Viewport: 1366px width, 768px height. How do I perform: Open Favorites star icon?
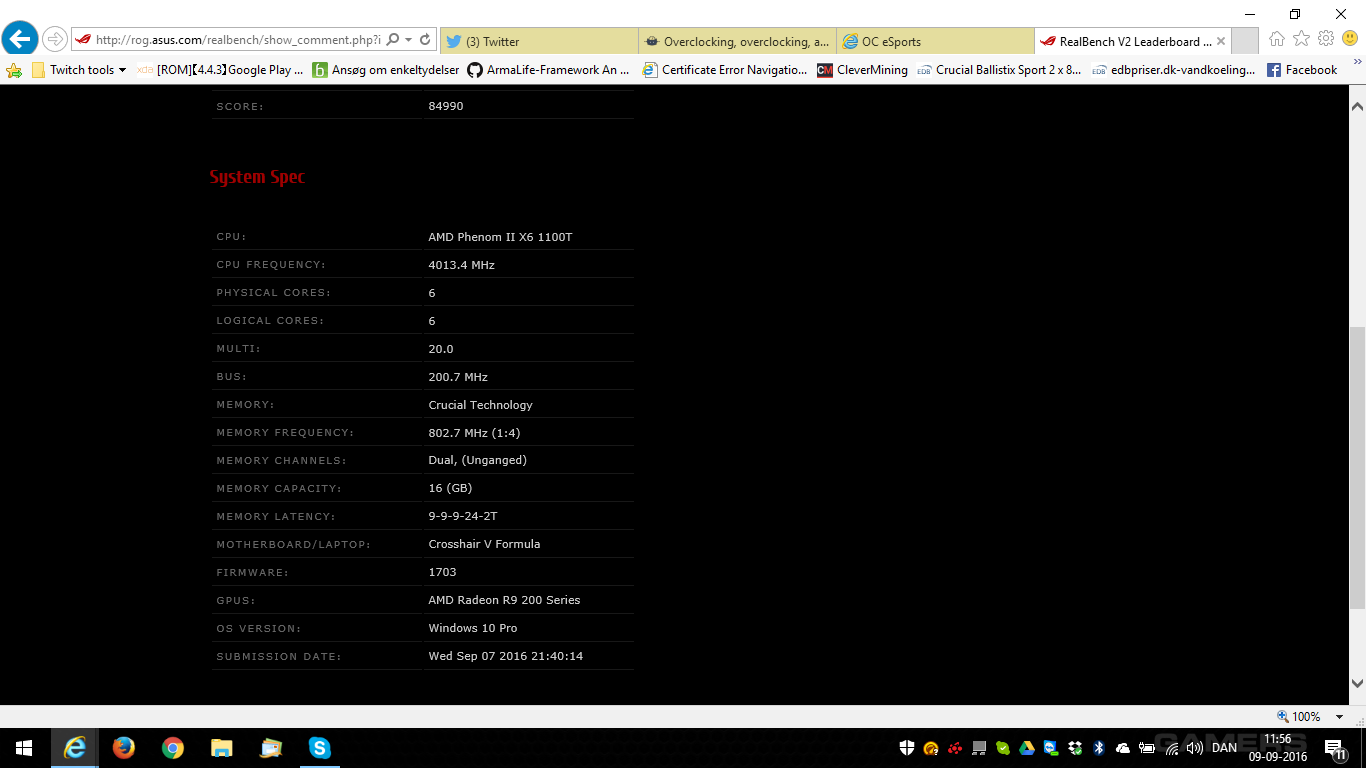1301,39
